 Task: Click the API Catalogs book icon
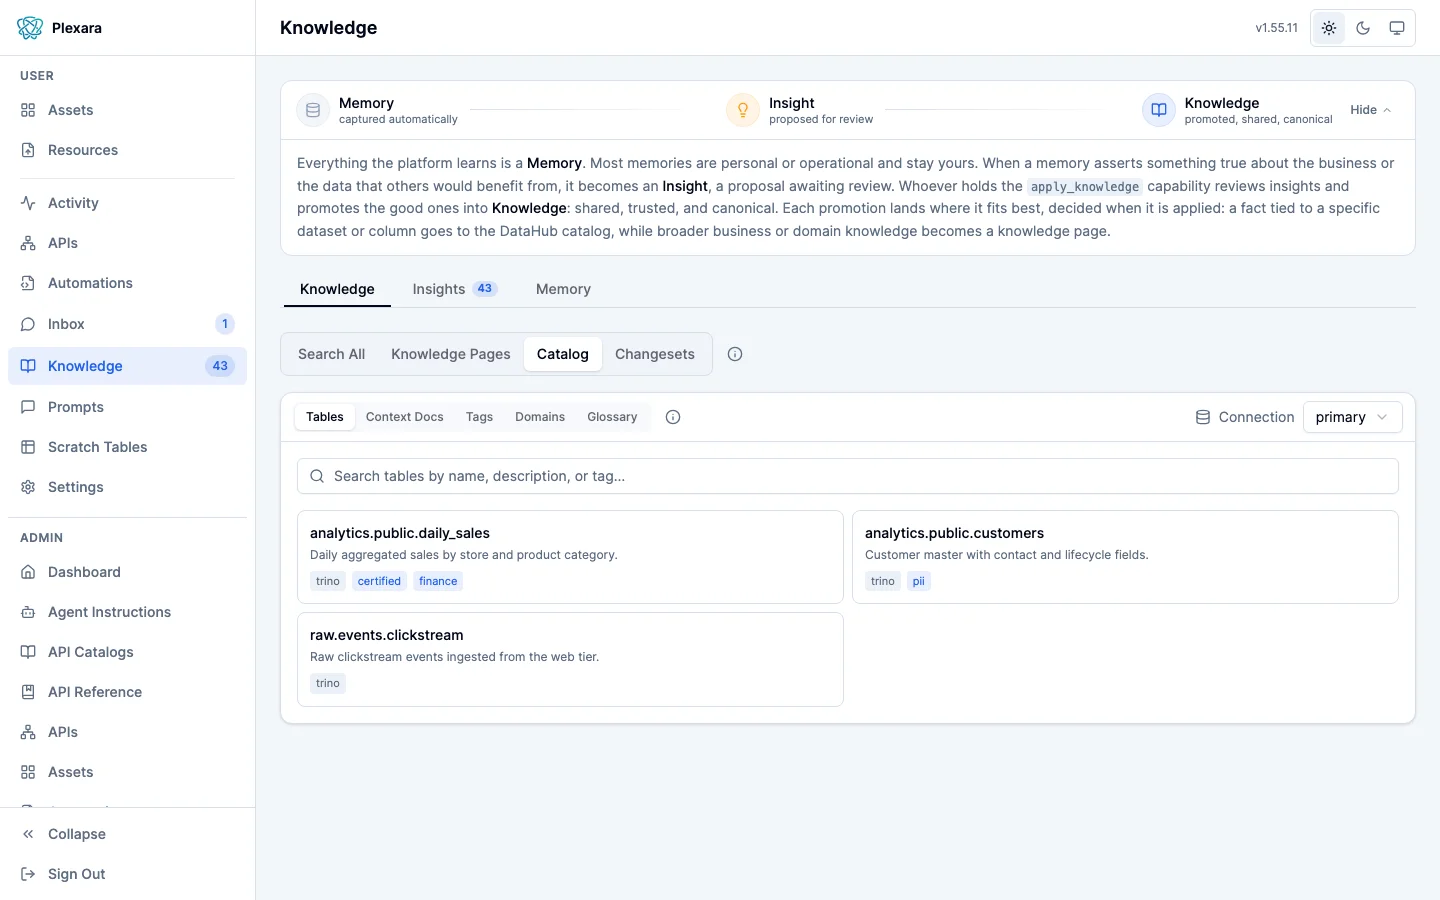coord(28,652)
